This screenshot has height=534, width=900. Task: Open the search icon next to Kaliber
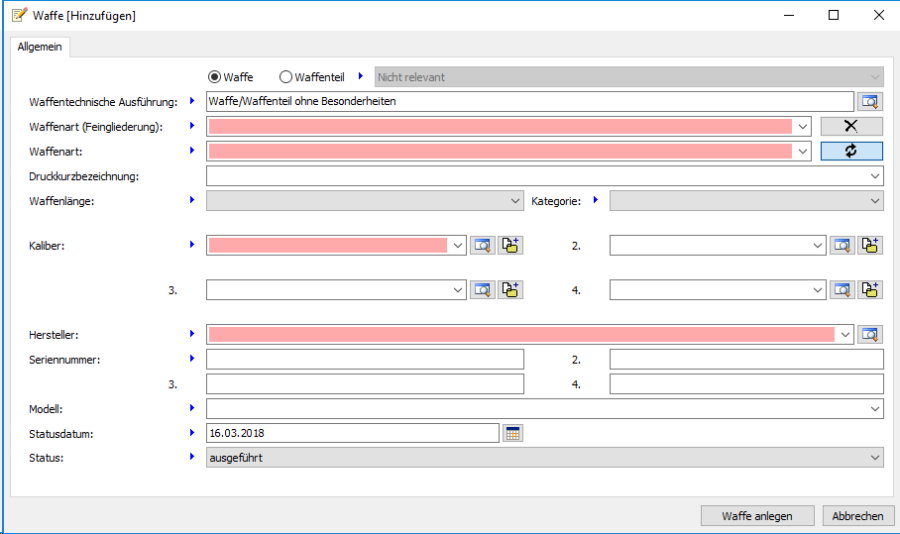point(483,245)
